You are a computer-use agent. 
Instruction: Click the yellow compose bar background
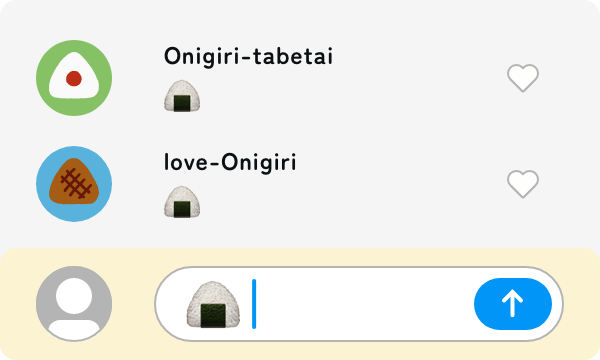[x=300, y=350]
